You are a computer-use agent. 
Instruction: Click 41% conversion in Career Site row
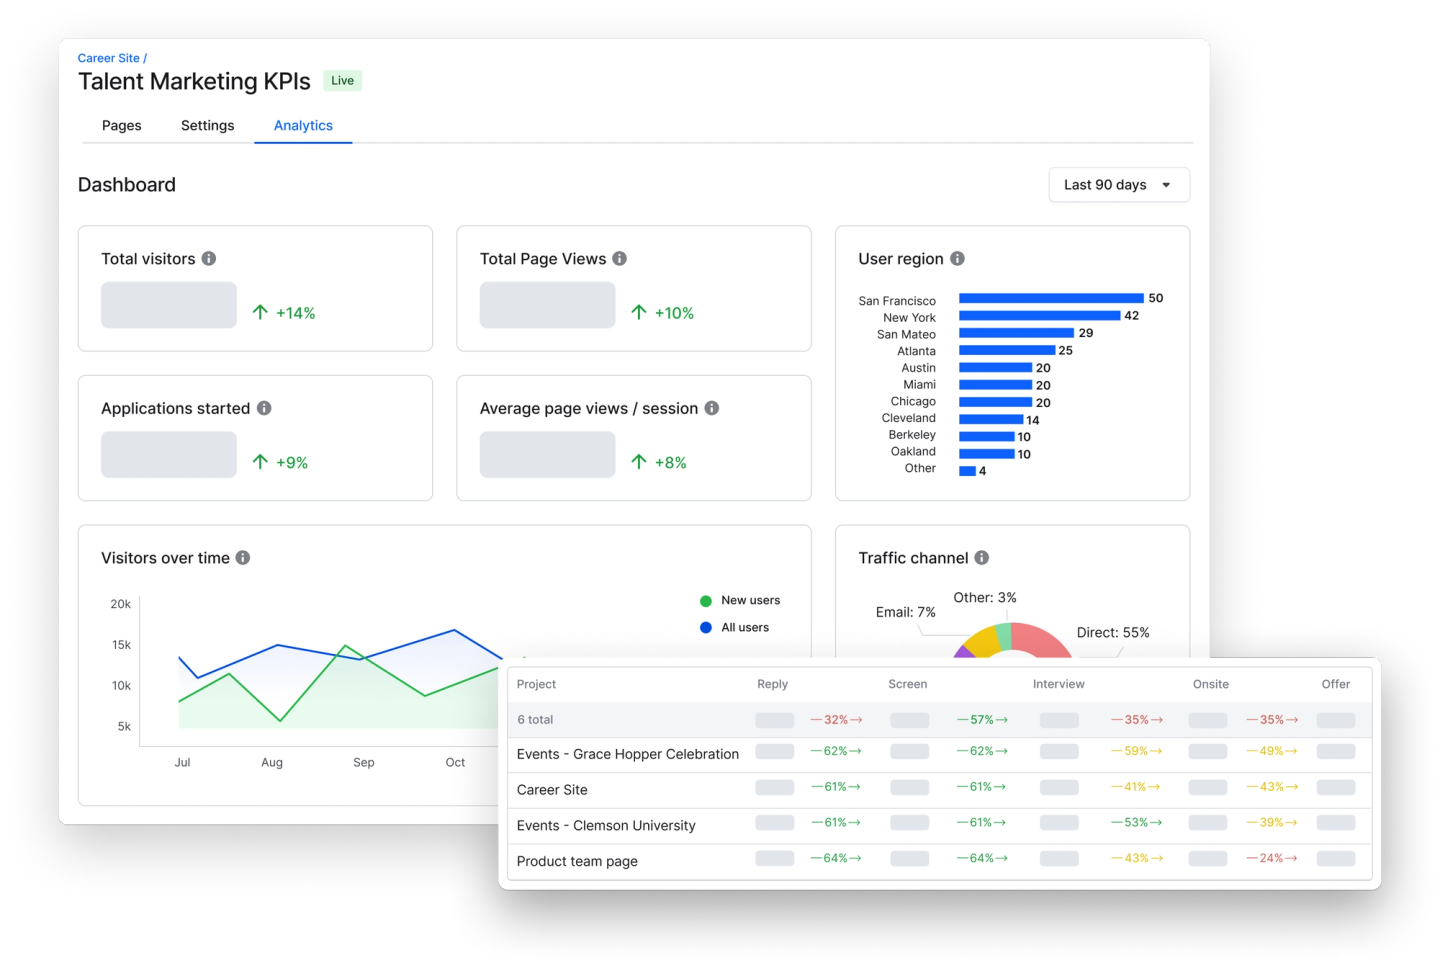click(1136, 787)
